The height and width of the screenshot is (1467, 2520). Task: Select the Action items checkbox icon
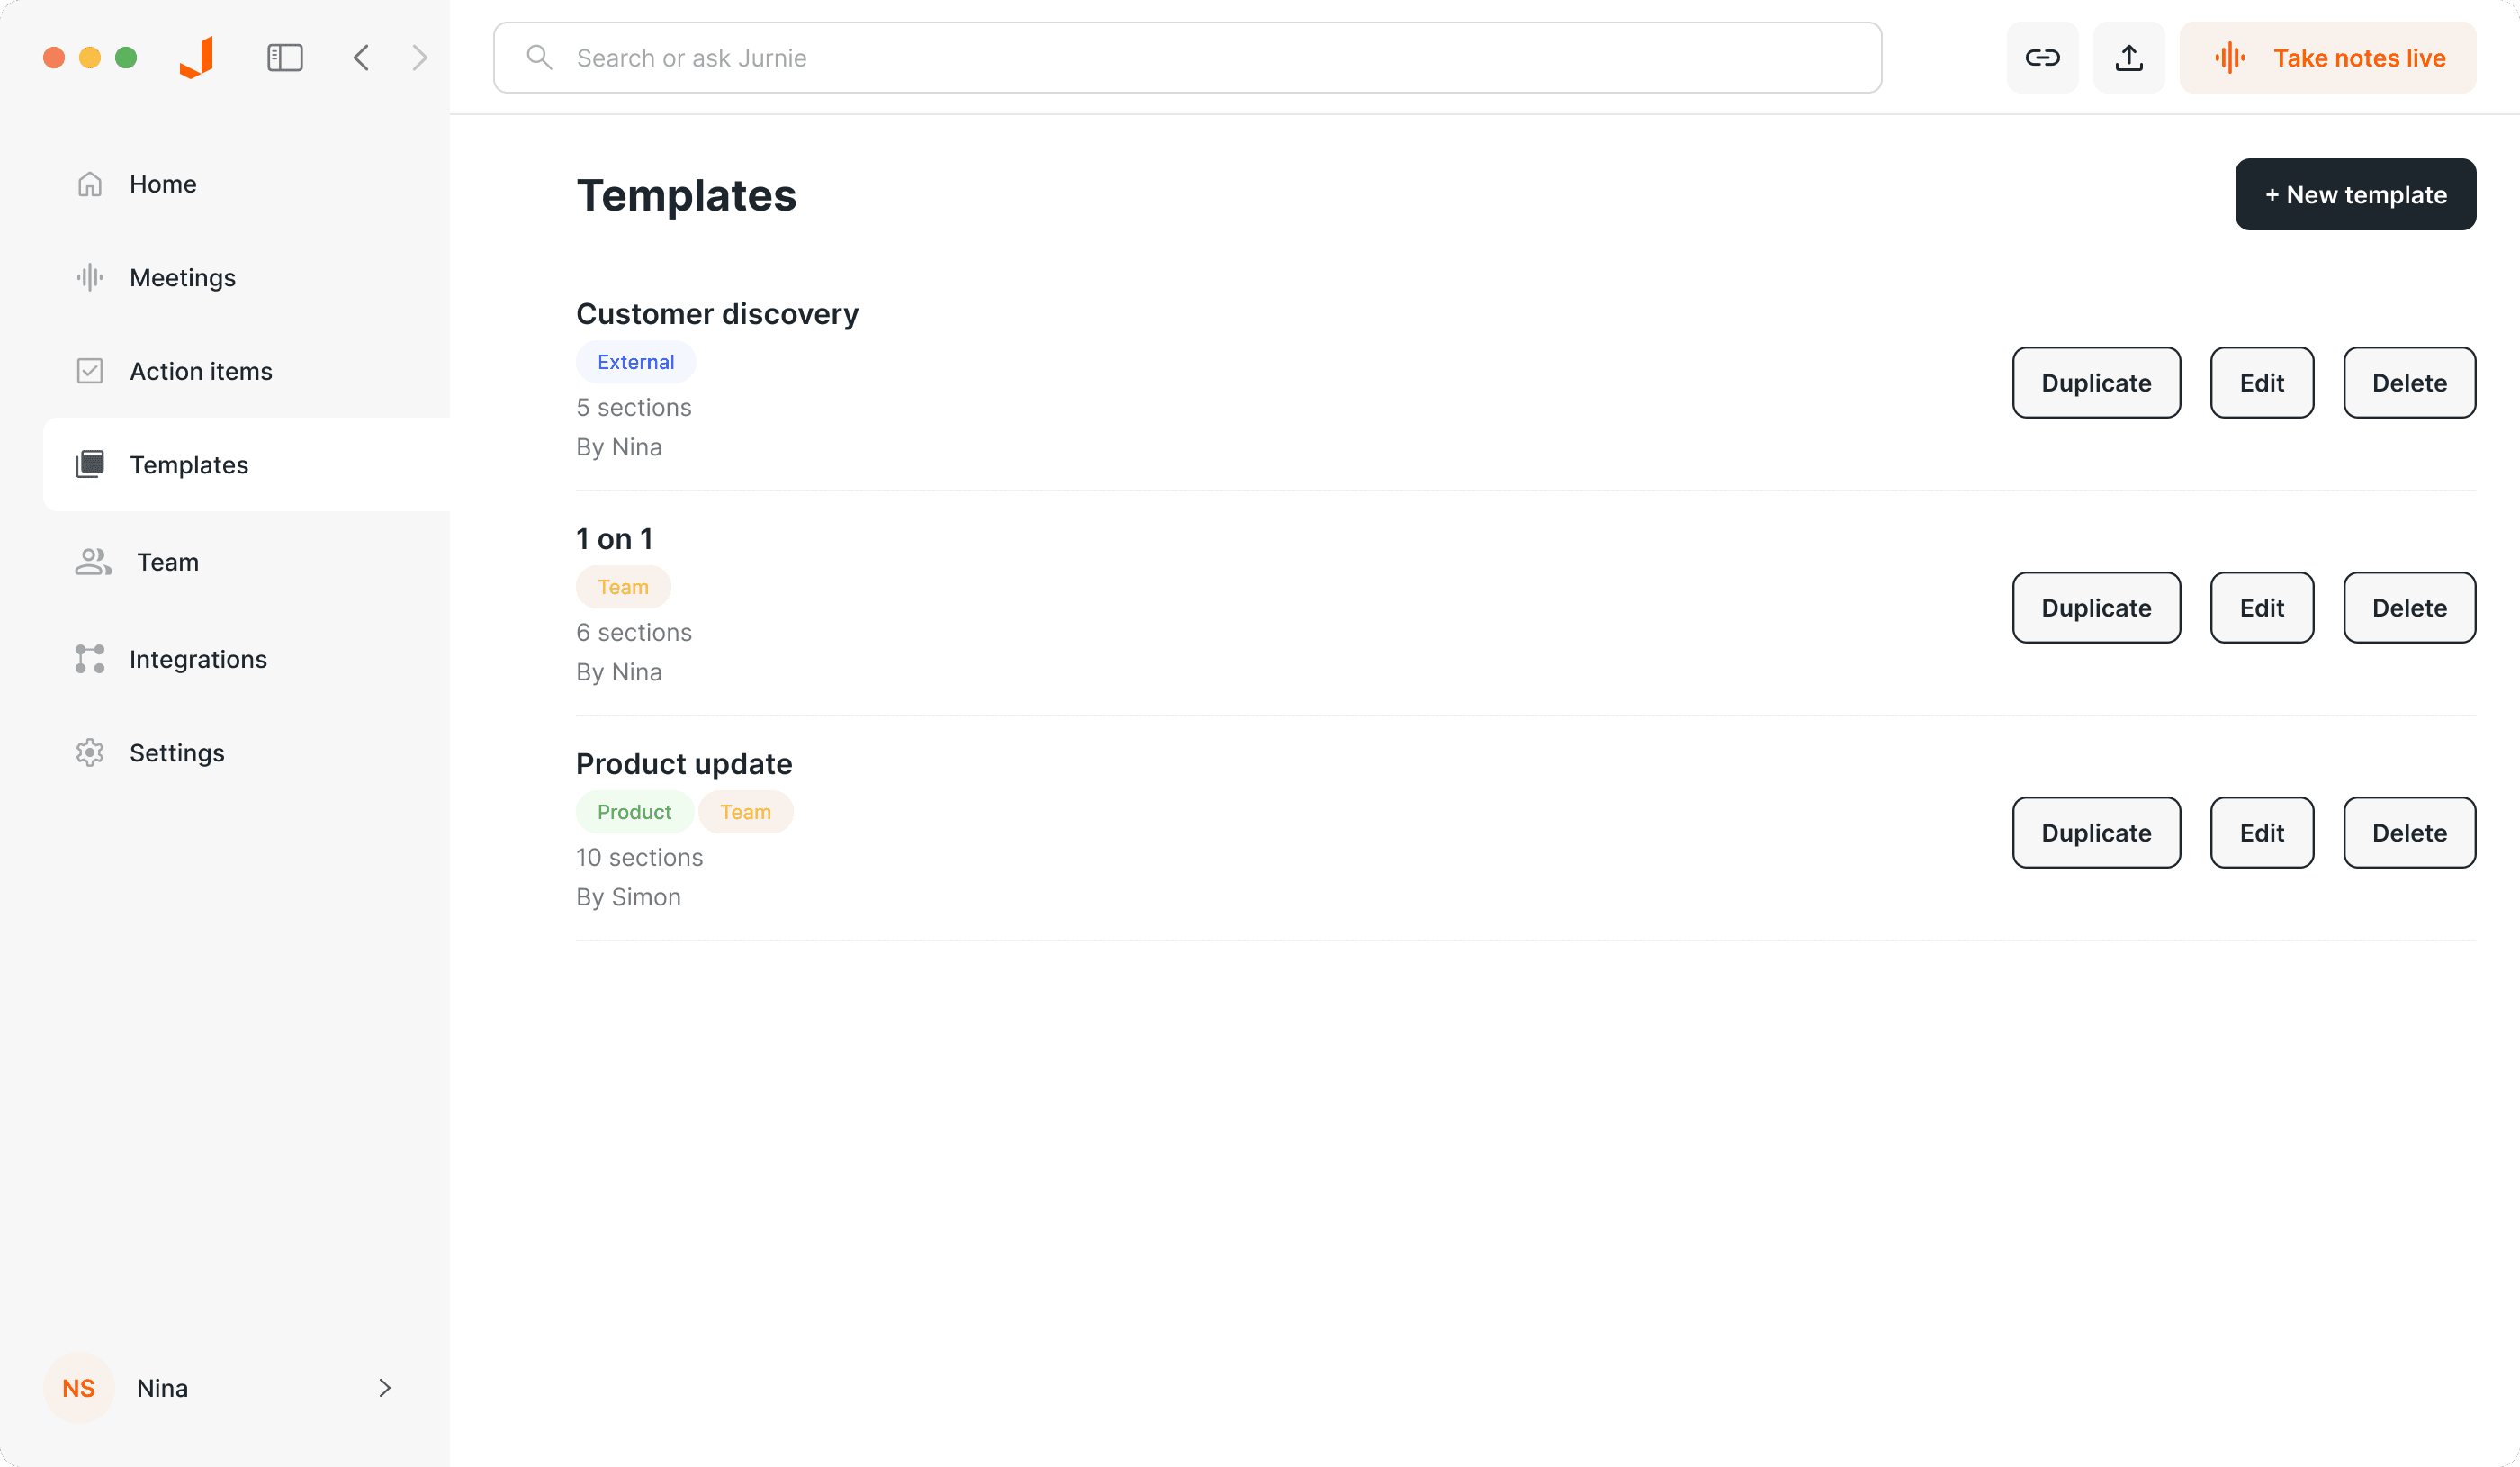tap(90, 370)
